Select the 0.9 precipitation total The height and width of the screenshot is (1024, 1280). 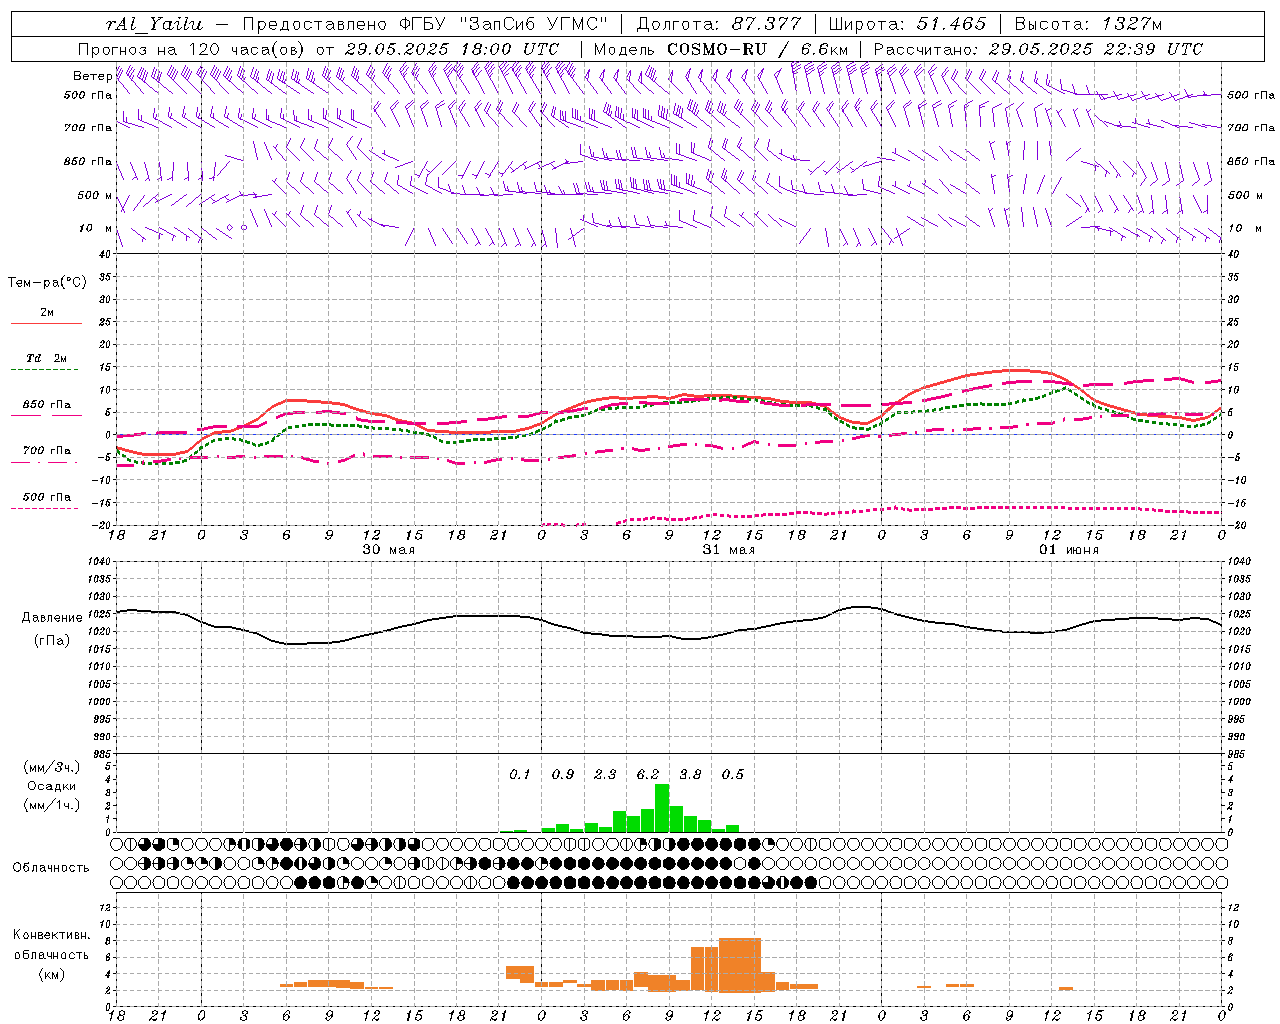coord(563,774)
